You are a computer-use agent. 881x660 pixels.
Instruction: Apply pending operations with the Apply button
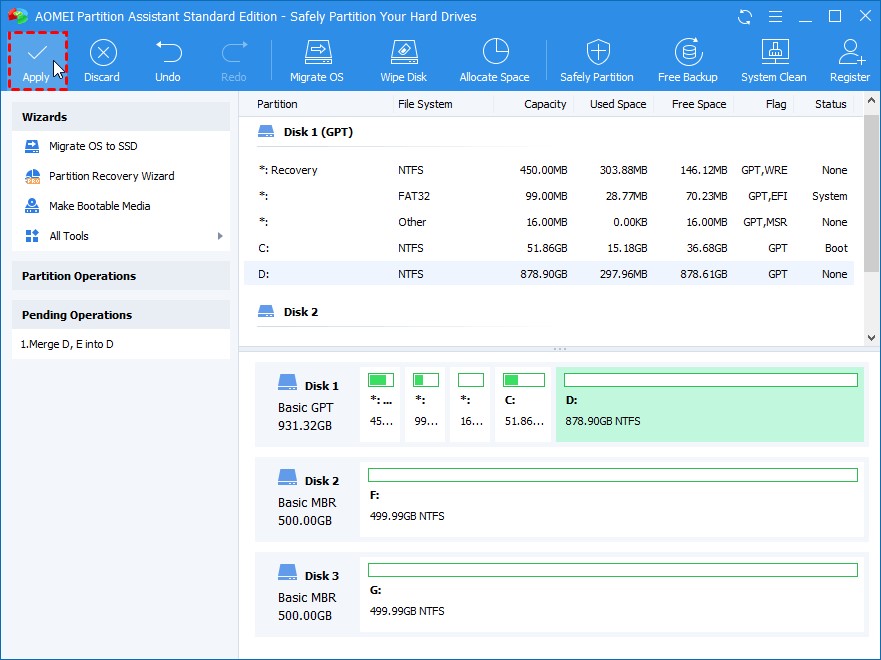click(37, 61)
